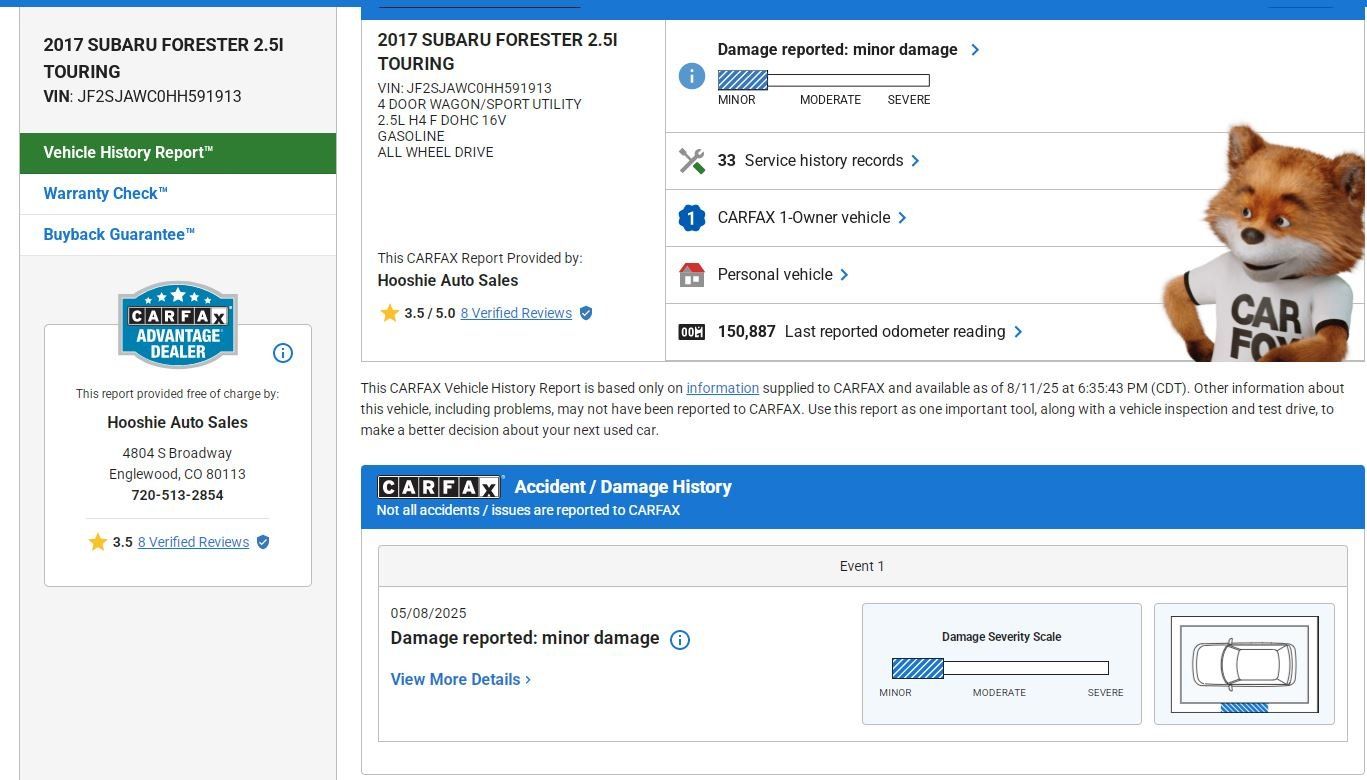This screenshot has height=780, width=1367.
Task: Click the Event 1 header bar
Action: (862, 566)
